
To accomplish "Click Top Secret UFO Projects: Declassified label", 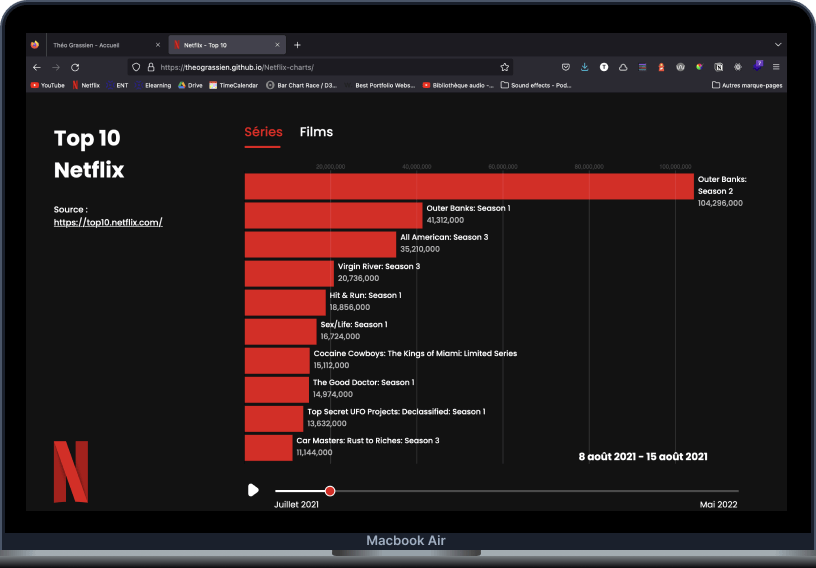I will 396,412.
